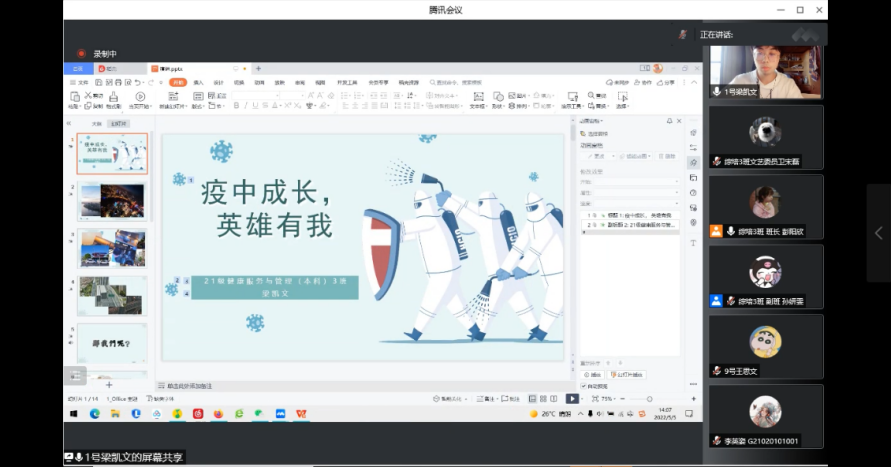Switch to normal view mode in status bar
The height and width of the screenshot is (467, 891).
click(530, 398)
